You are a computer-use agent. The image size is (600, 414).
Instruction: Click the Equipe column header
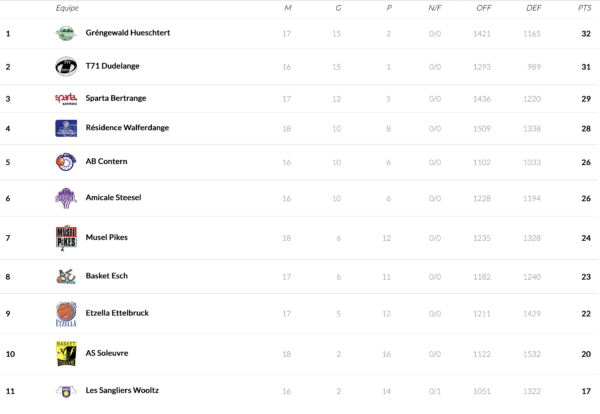tap(68, 8)
